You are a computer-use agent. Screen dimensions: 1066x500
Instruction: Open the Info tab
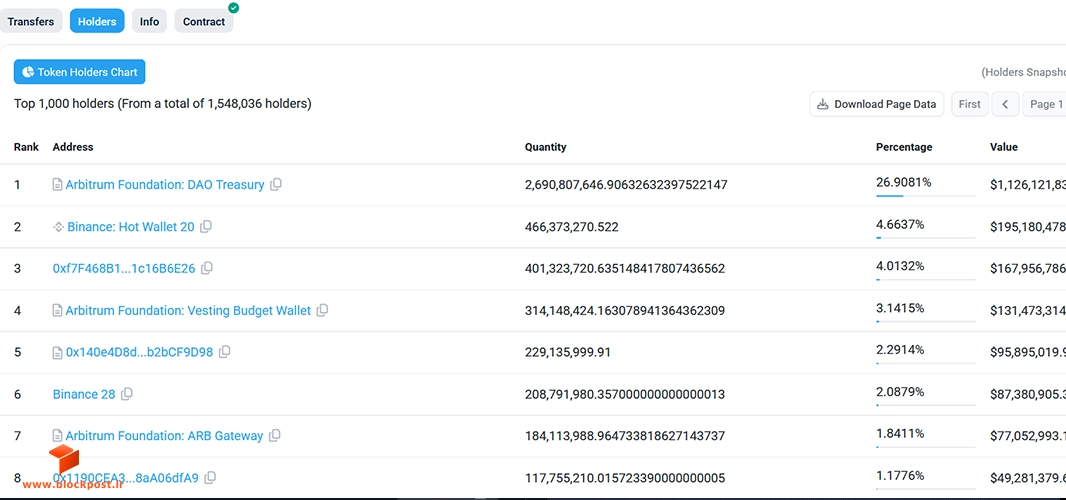[150, 22]
